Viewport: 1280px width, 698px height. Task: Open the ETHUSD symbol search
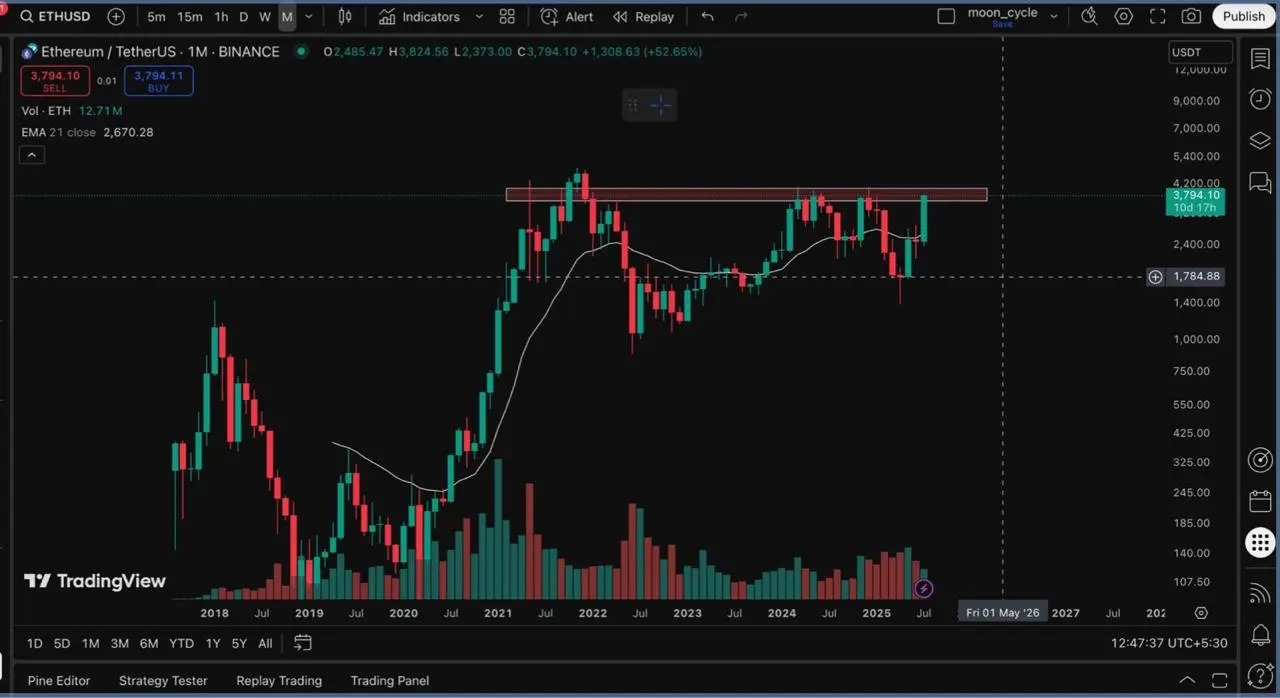(55, 16)
